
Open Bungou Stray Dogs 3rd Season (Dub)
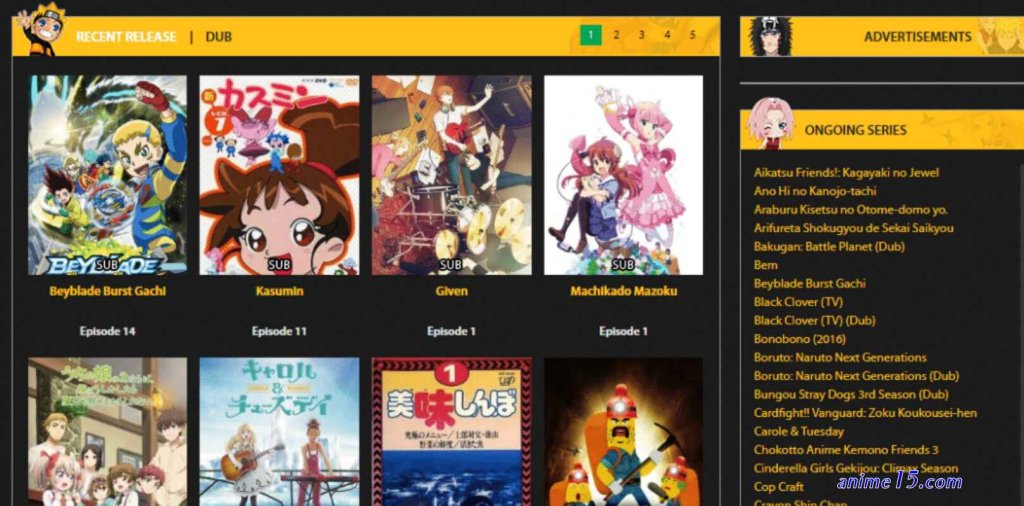[x=851, y=394]
